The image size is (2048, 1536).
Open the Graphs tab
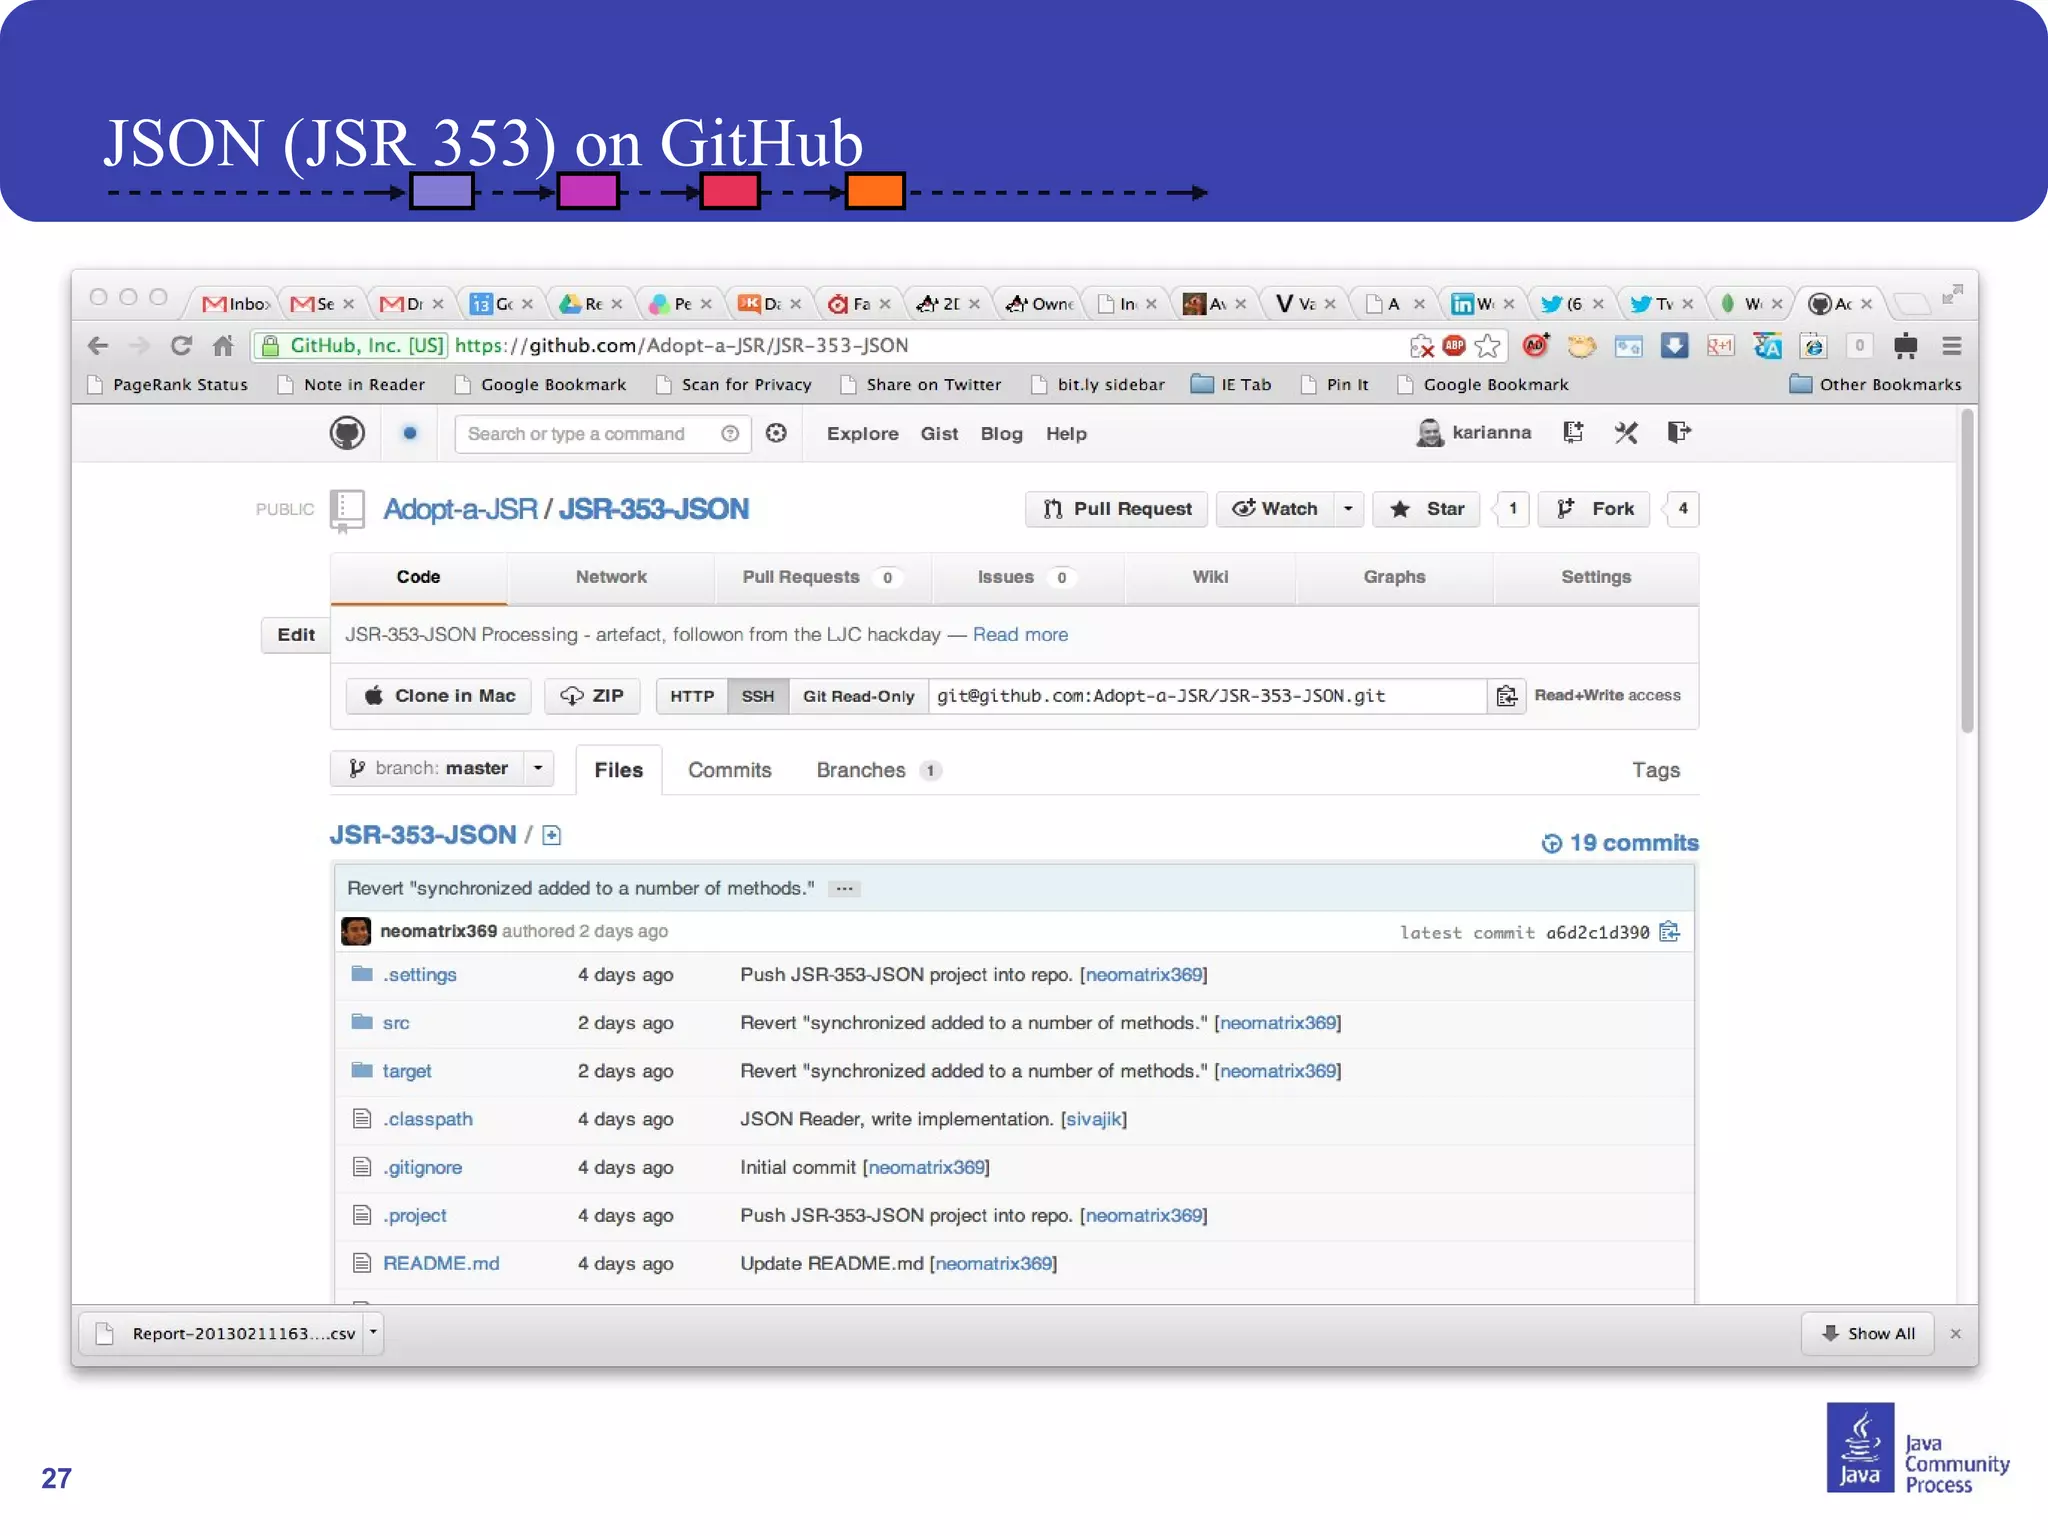coord(1394,577)
